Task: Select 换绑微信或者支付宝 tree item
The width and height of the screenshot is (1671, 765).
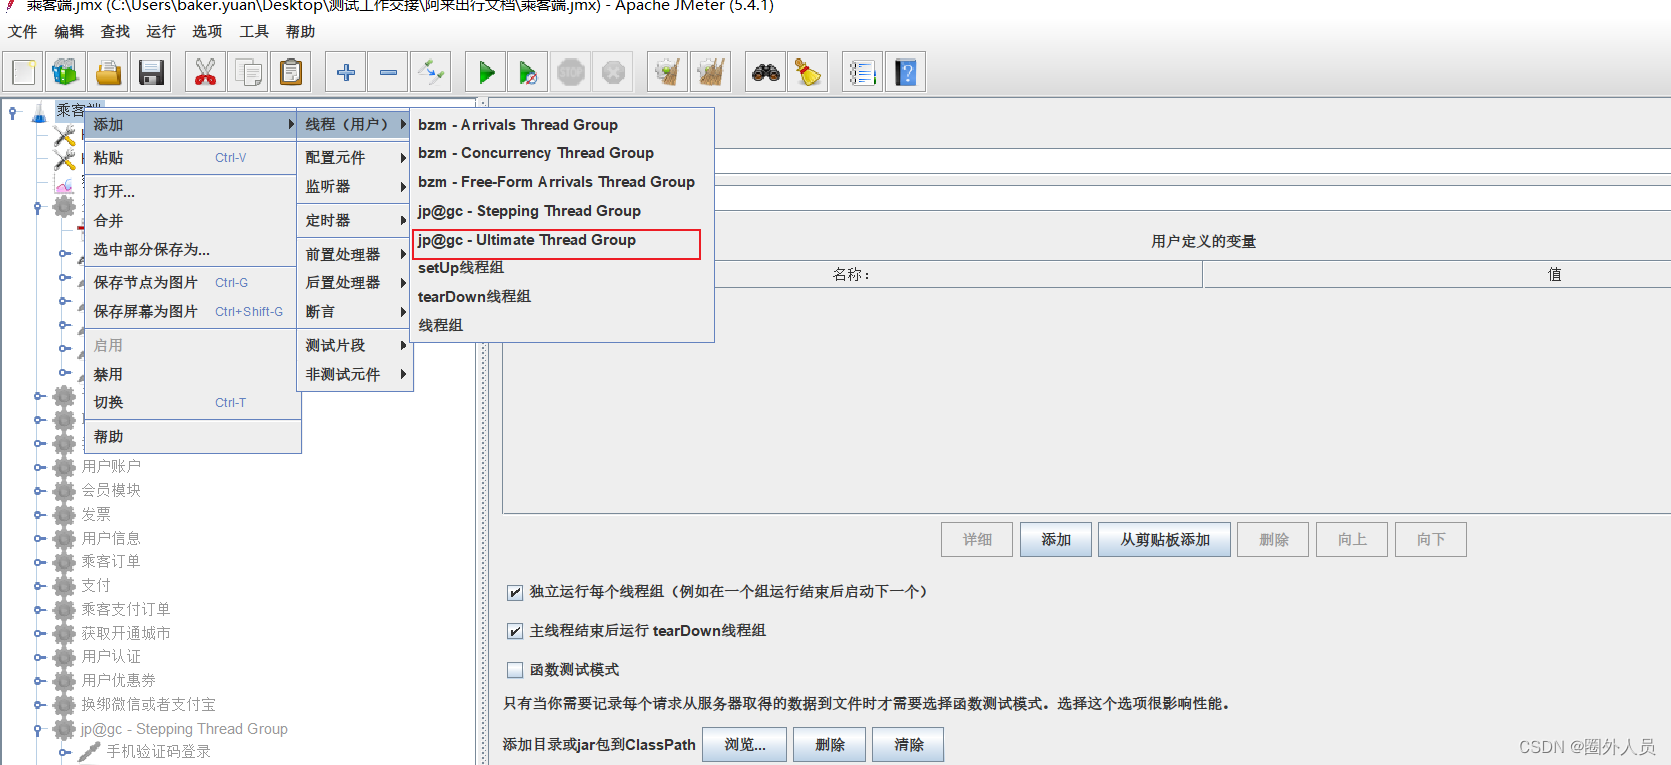Action: pos(148,705)
